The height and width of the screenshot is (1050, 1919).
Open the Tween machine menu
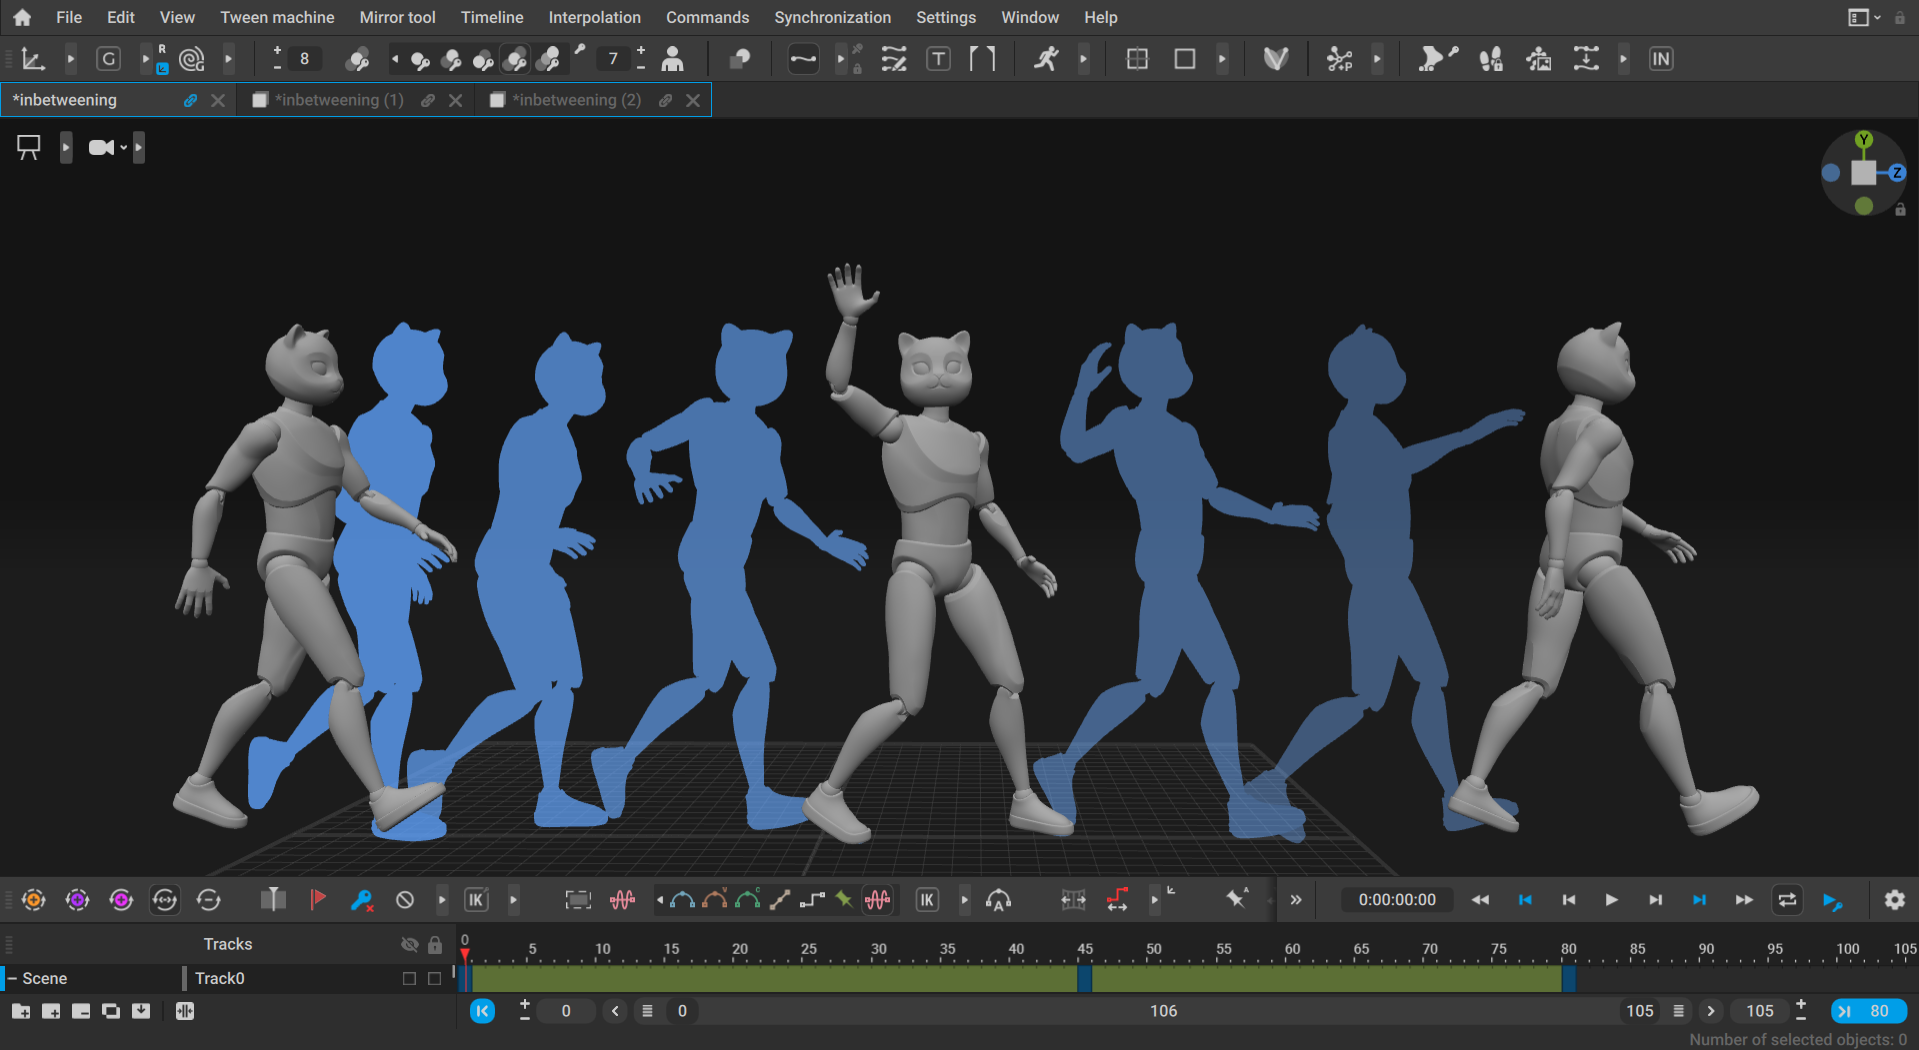pyautogui.click(x=277, y=17)
